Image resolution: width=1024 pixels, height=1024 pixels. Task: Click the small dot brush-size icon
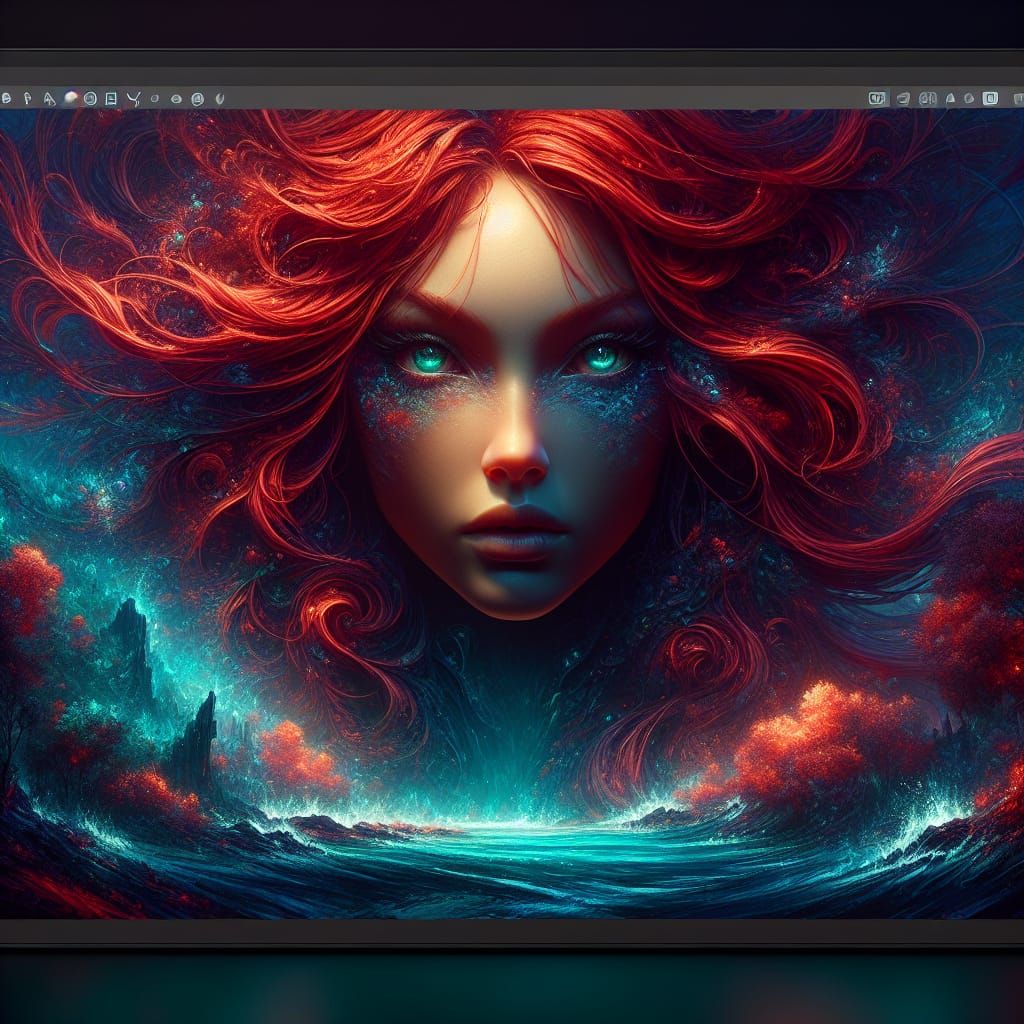(153, 97)
